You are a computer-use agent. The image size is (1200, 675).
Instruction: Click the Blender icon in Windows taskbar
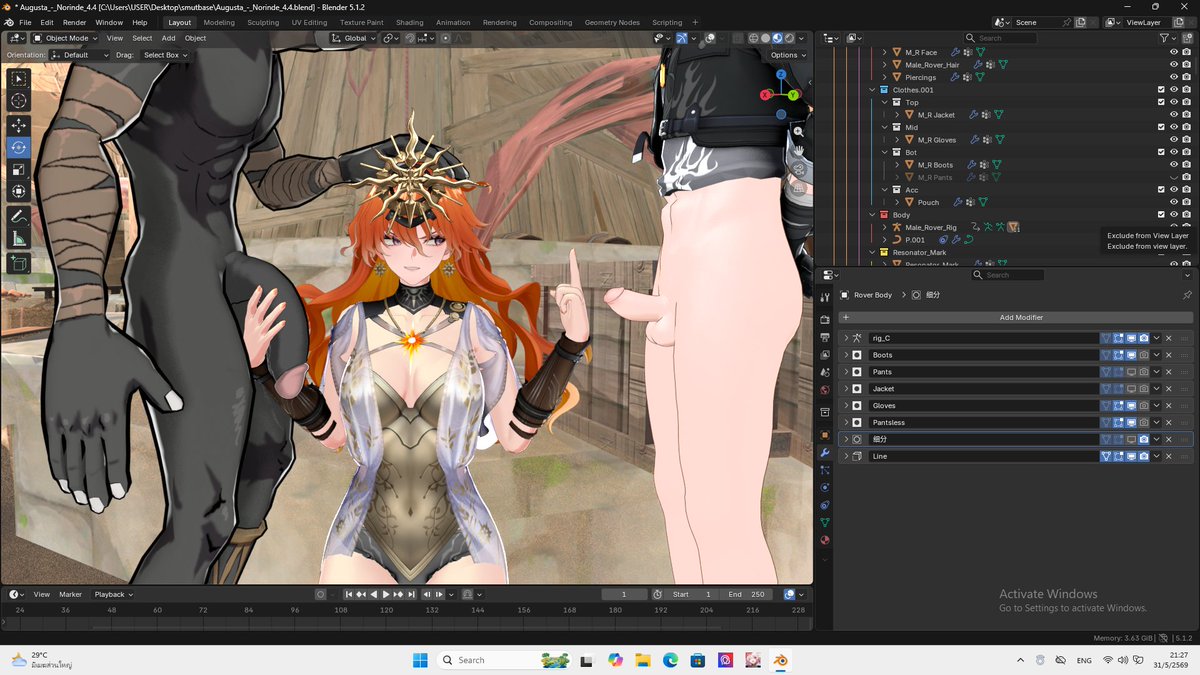click(x=780, y=660)
